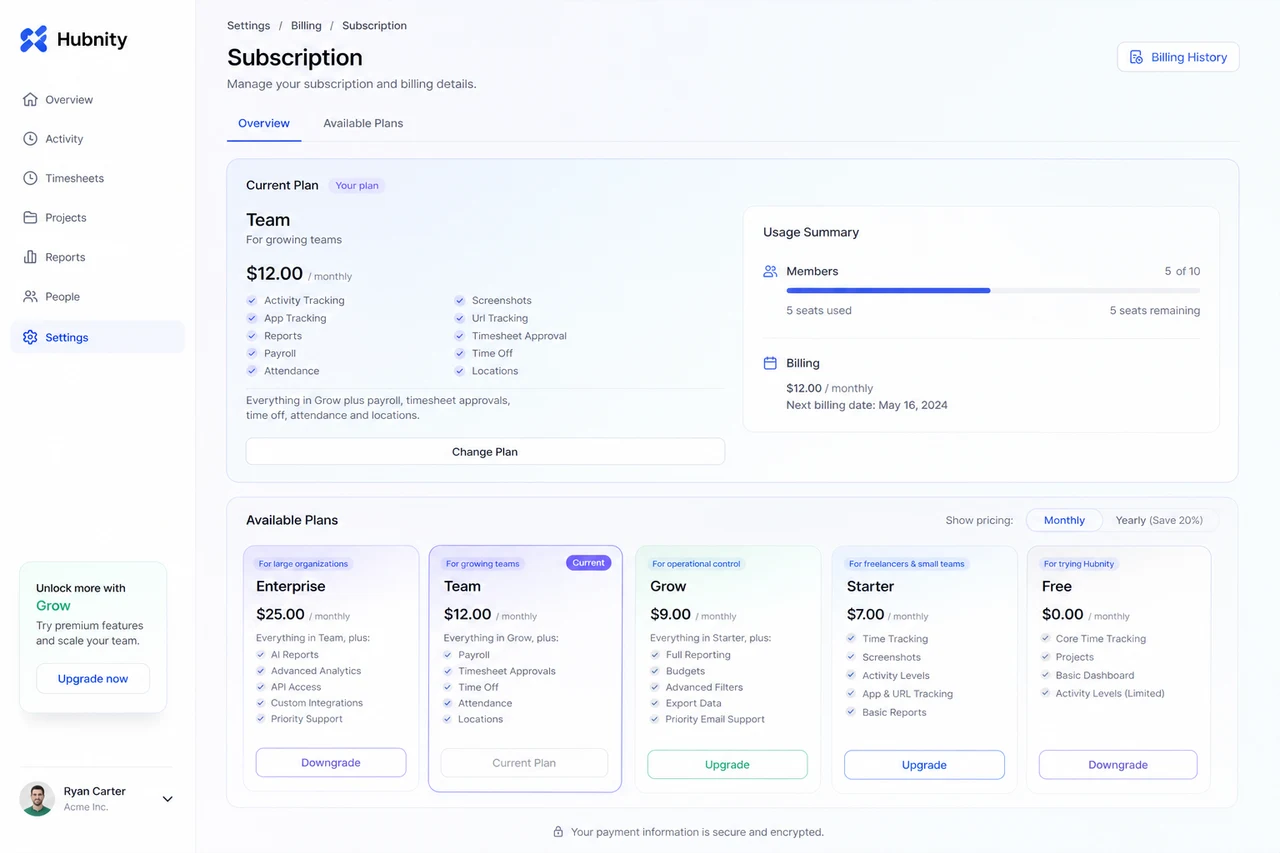The width and height of the screenshot is (1280, 853).
Task: Switch pricing to Yearly (Save 20%)
Action: tap(1159, 520)
